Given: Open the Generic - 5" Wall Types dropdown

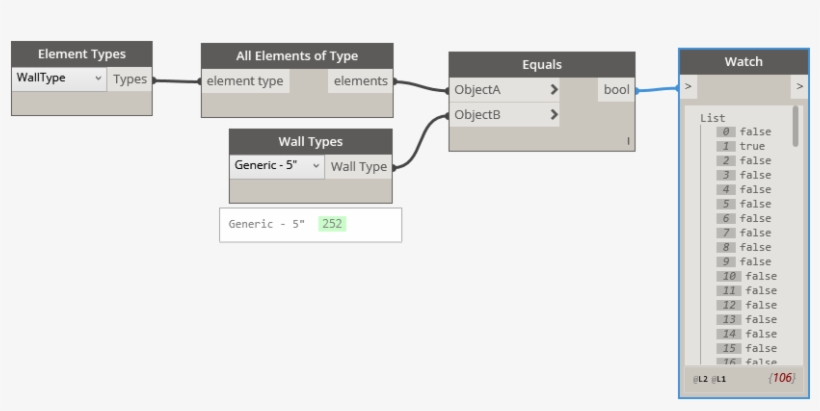Looking at the screenshot, I should (x=277, y=166).
